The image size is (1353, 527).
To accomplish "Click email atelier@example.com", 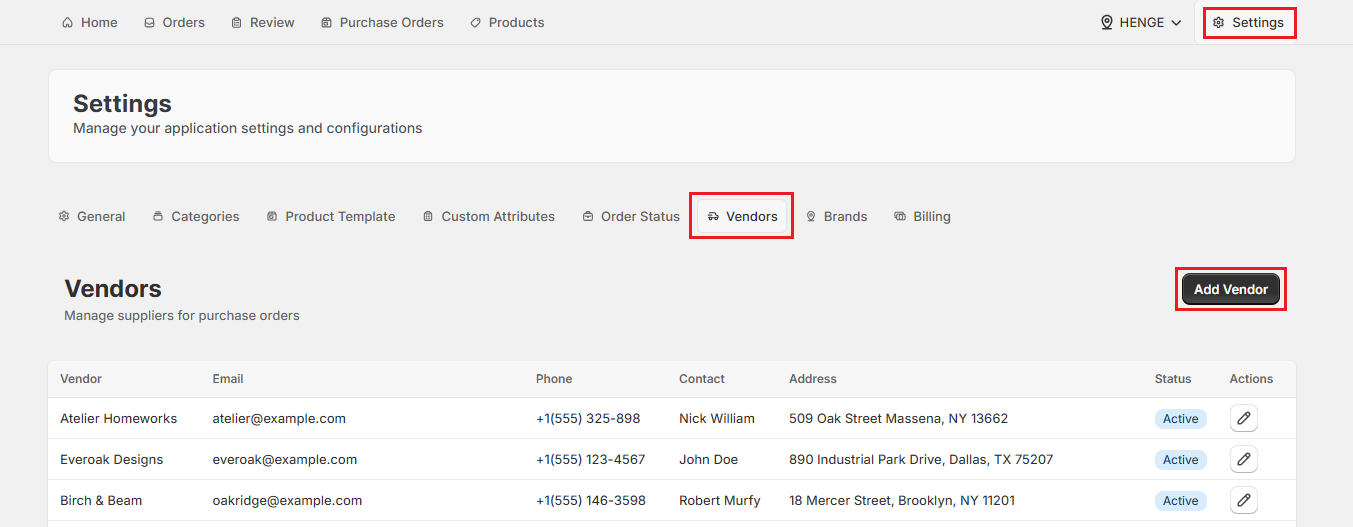I will point(279,418).
